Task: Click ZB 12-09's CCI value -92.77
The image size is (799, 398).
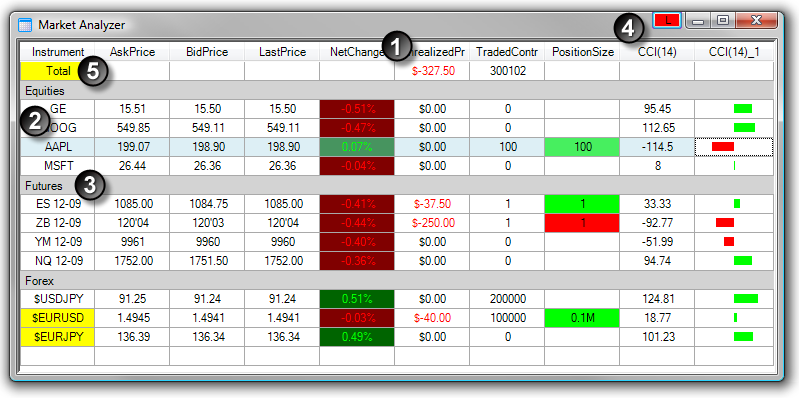Action: coord(657,223)
